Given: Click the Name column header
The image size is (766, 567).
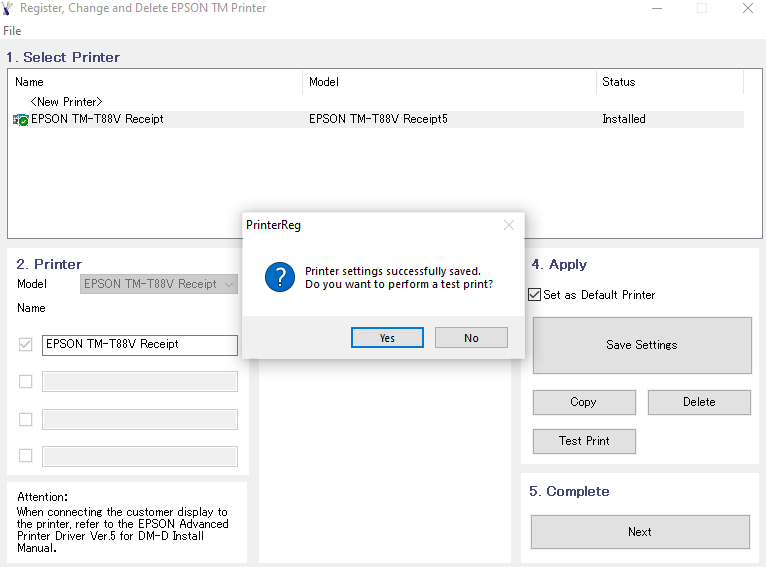Looking at the screenshot, I should tap(155, 82).
